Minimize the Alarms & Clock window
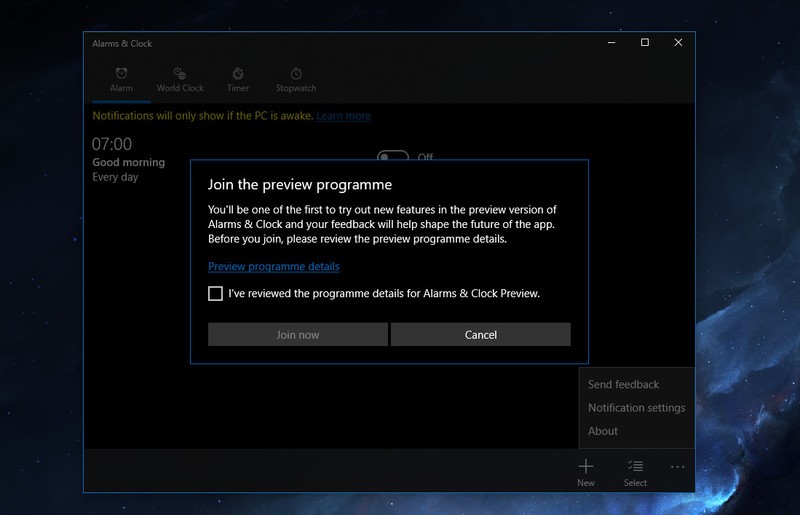Image resolution: width=800 pixels, height=515 pixels. [611, 43]
